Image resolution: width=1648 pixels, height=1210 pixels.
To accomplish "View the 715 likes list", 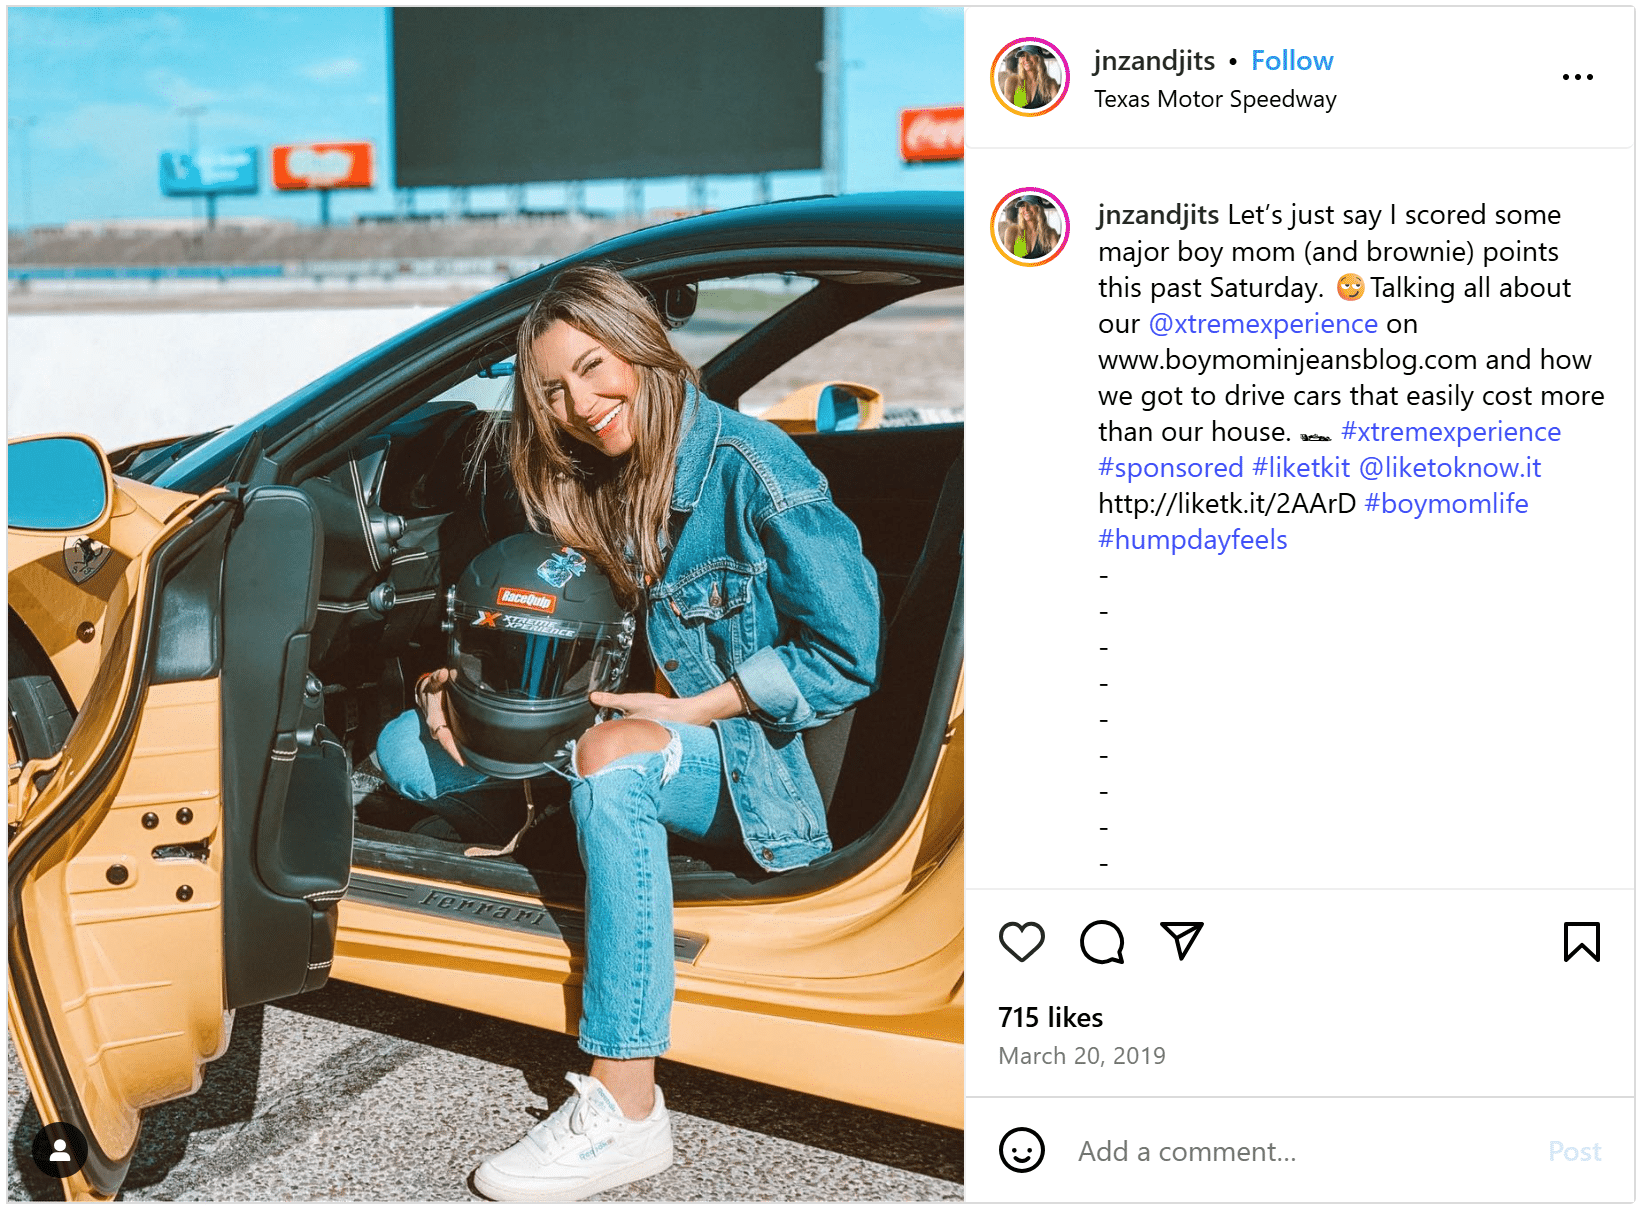I will [x=1050, y=1017].
